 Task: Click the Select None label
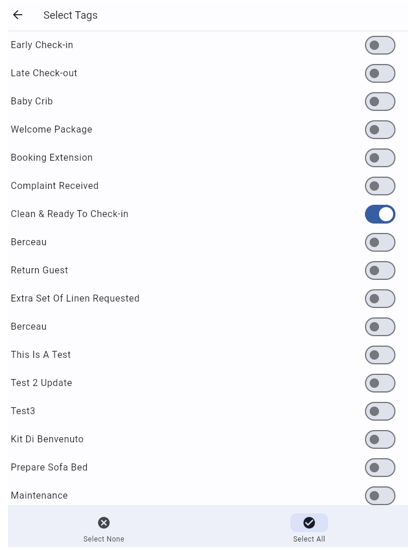[x=103, y=539]
